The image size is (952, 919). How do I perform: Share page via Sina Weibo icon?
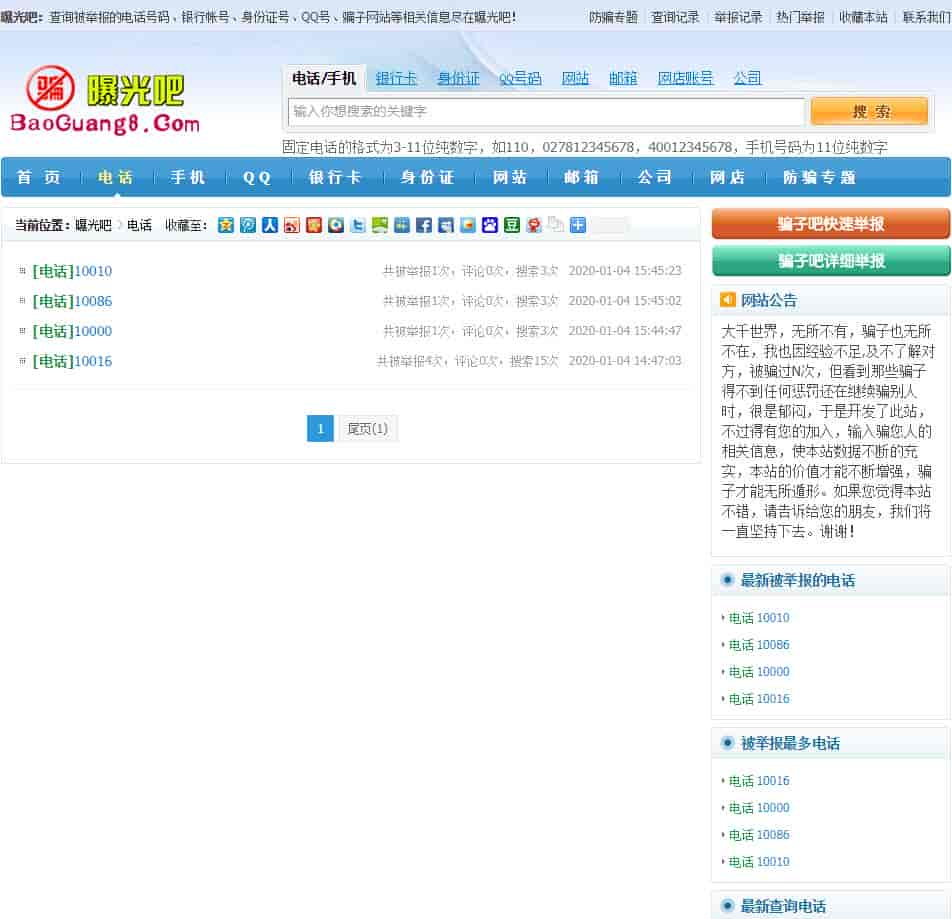click(x=292, y=225)
